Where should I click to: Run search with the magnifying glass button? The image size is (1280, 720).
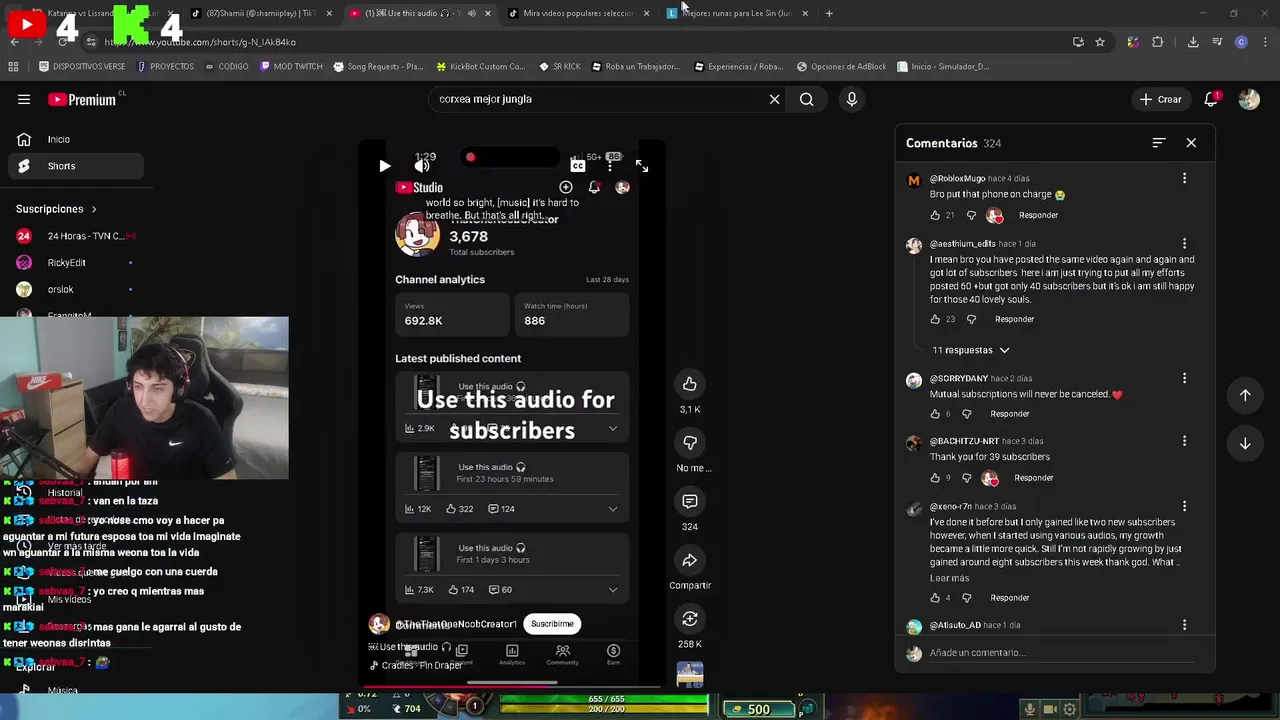(x=806, y=99)
